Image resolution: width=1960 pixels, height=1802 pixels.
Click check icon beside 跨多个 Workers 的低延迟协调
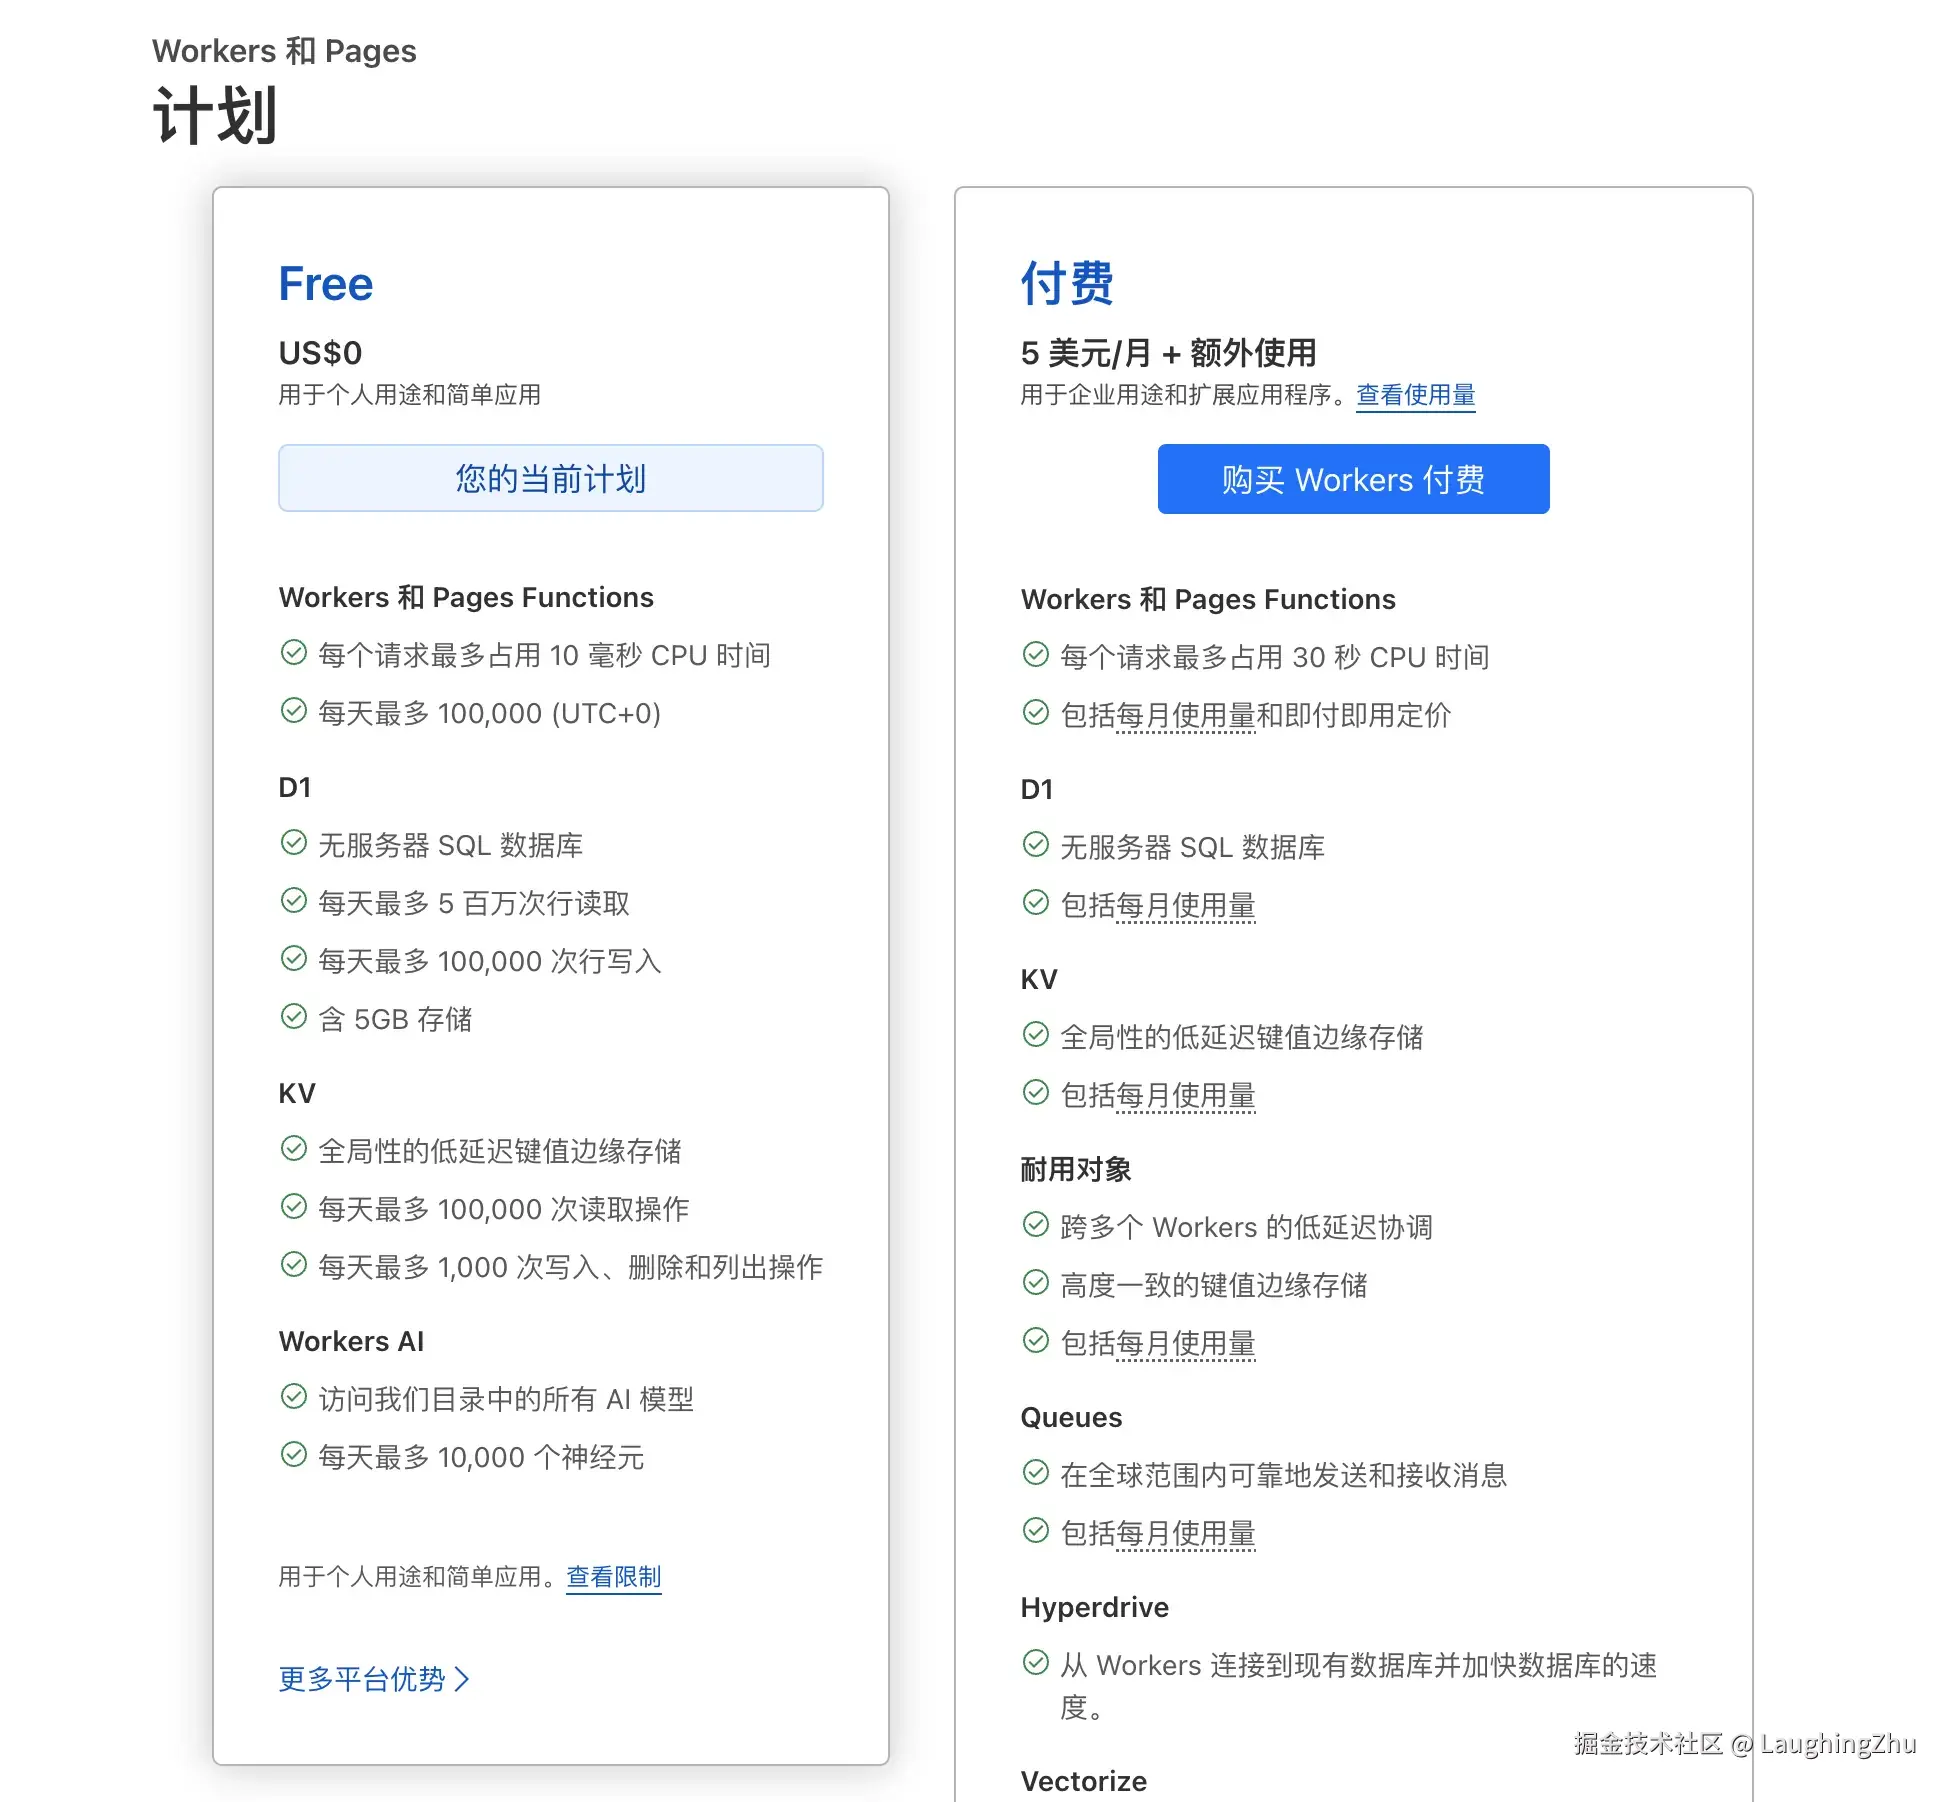[1036, 1225]
